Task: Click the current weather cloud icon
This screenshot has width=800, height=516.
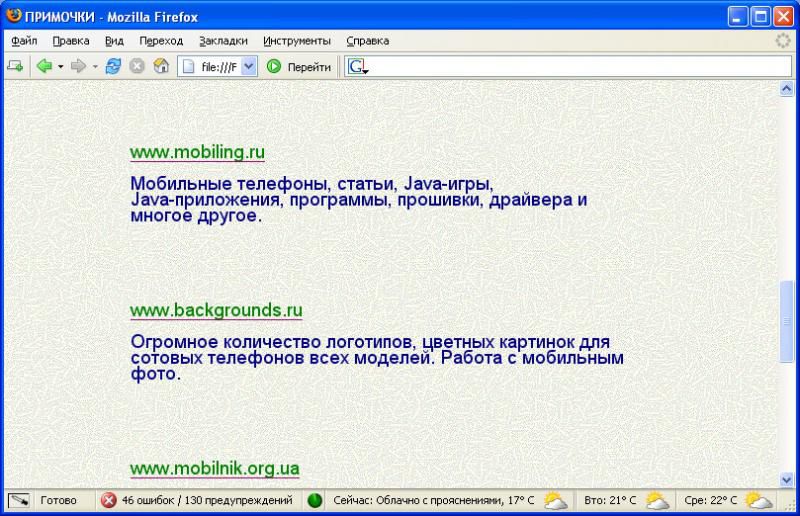Action: (x=555, y=500)
